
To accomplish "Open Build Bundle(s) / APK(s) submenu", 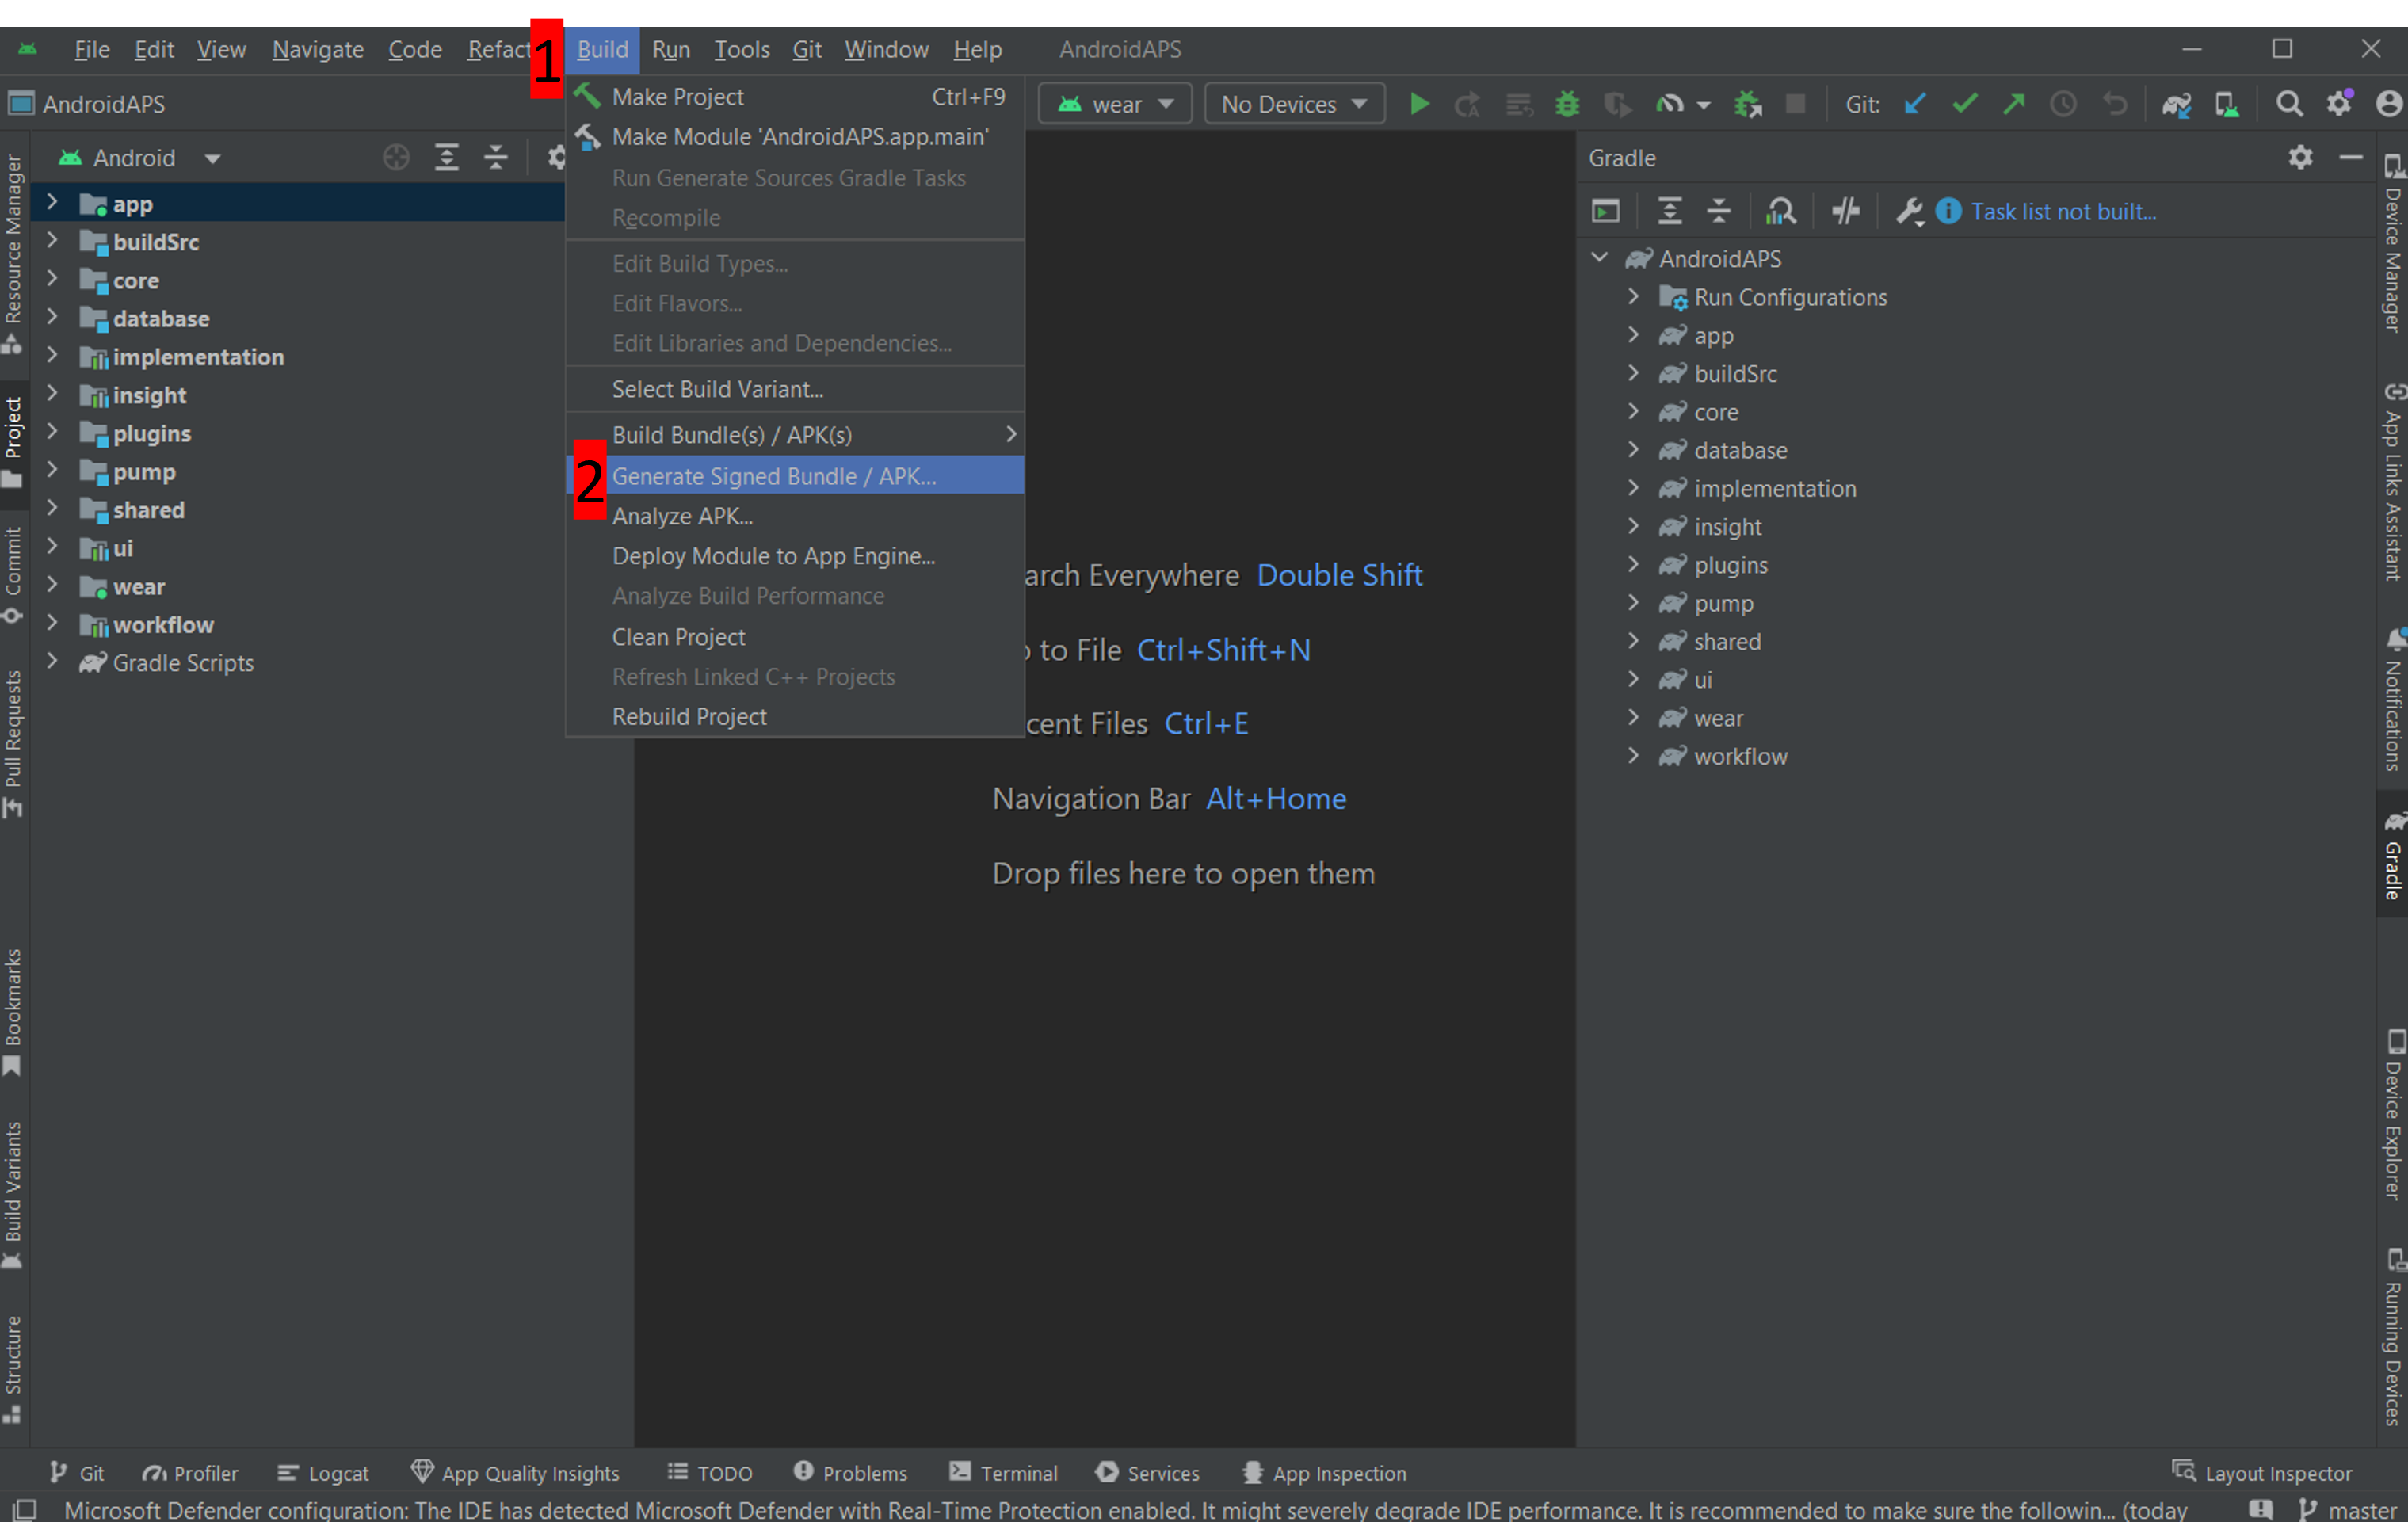I will [795, 435].
